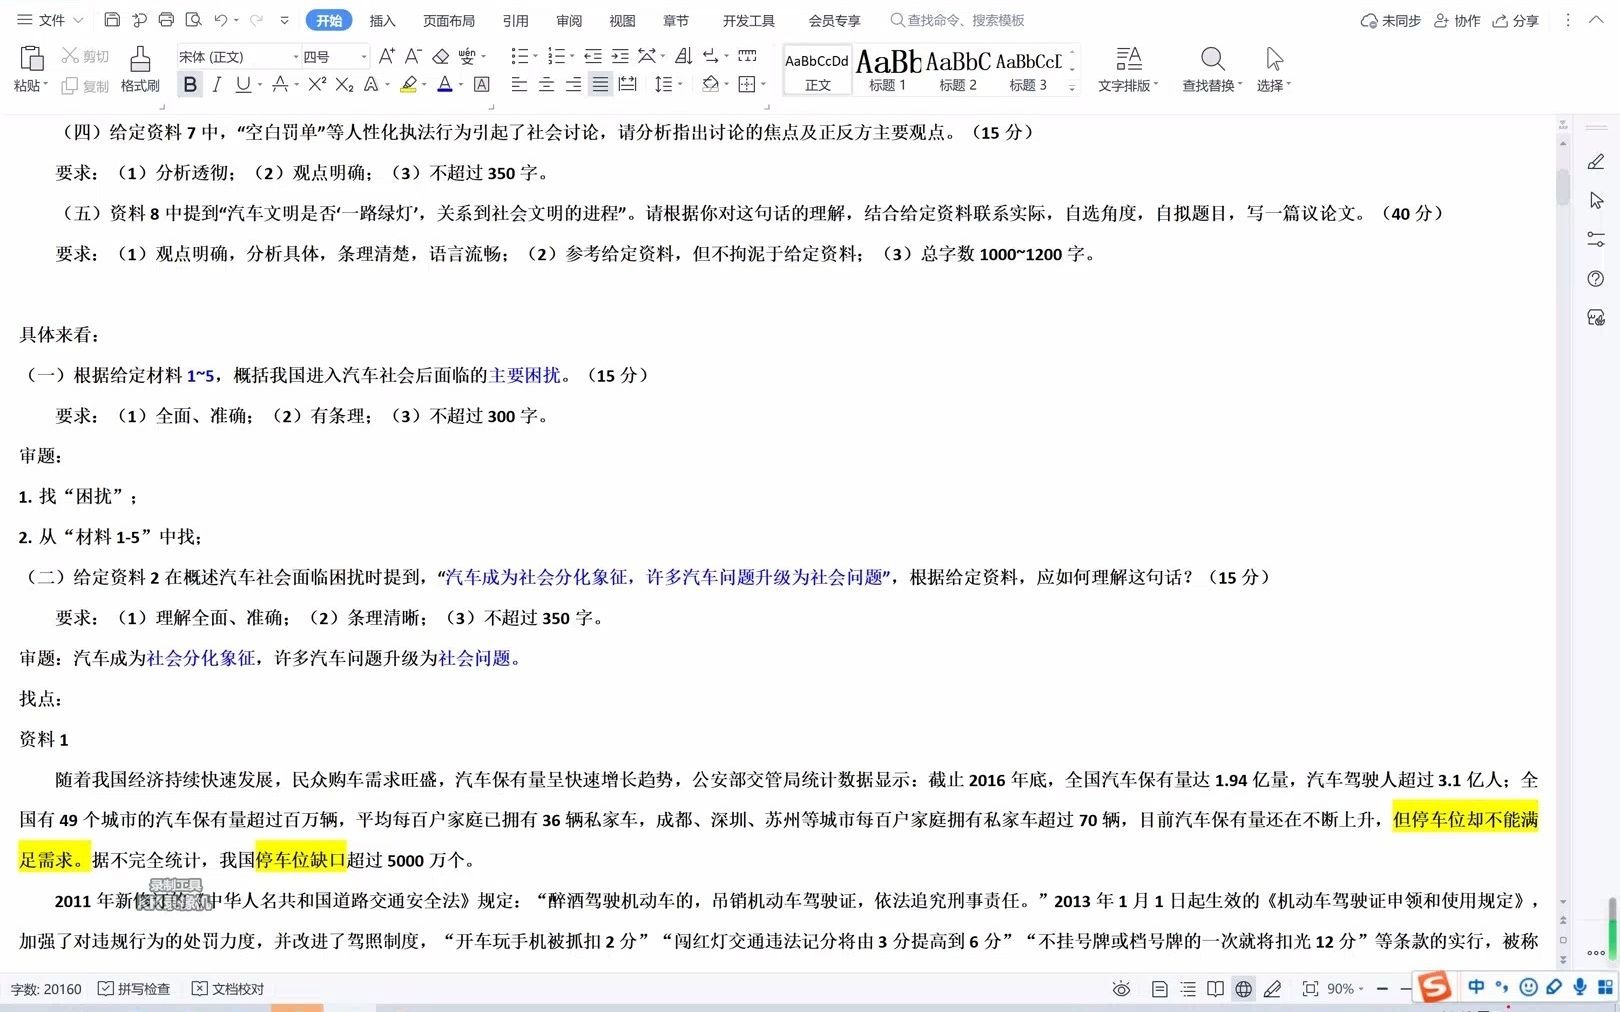1620x1012 pixels.
Task: Select the Format Painter (格式刷) tool
Action: click(x=140, y=69)
